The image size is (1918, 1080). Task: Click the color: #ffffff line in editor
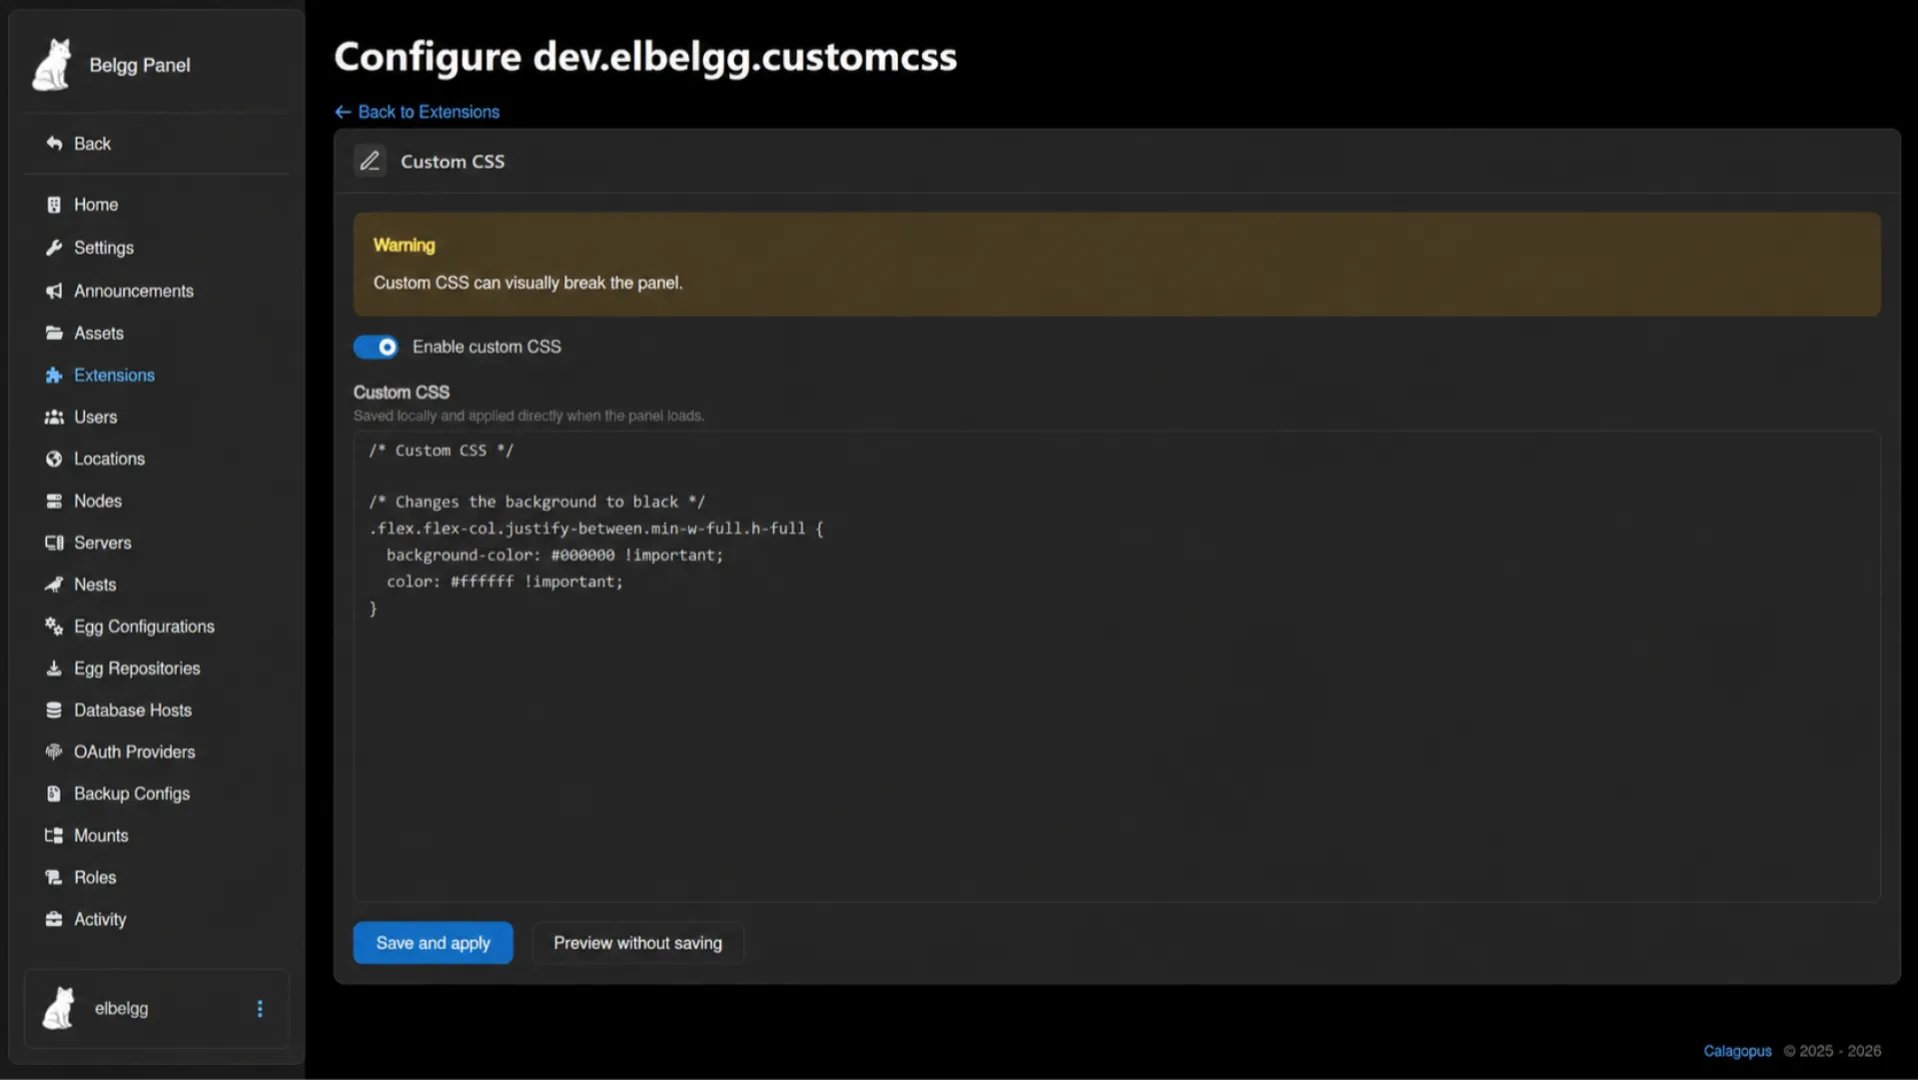coord(505,581)
